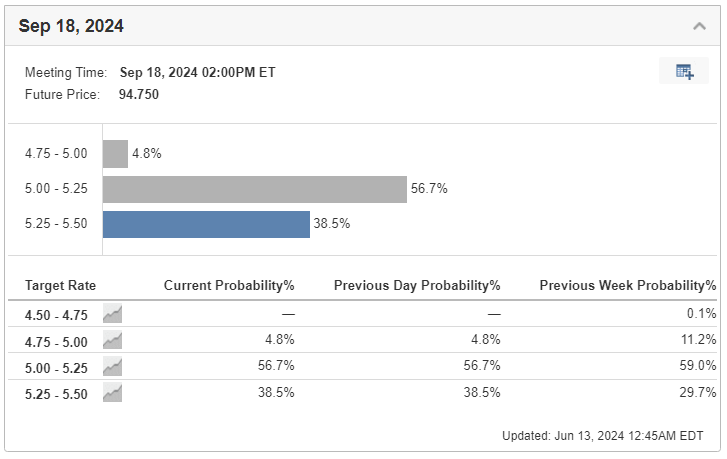Select the Target Rate column header
Viewport: 727px width, 459px height.
(60, 285)
